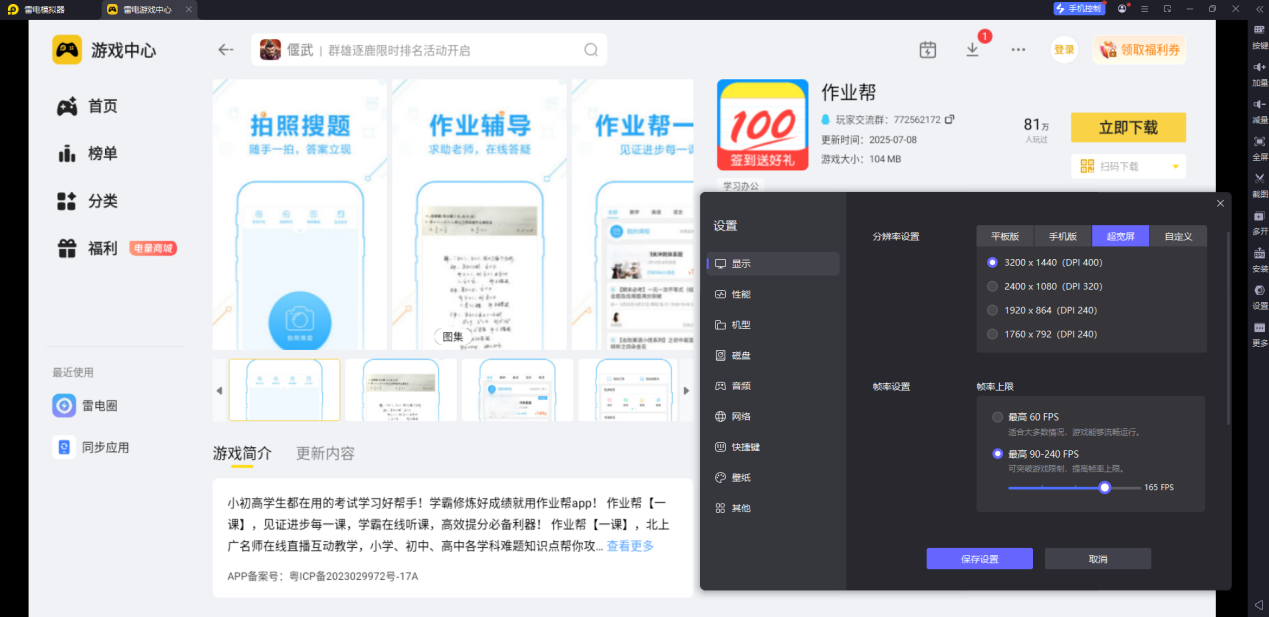This screenshot has height=617, width=1269.
Task: Click the download manager icon with badge
Action: tap(972, 50)
